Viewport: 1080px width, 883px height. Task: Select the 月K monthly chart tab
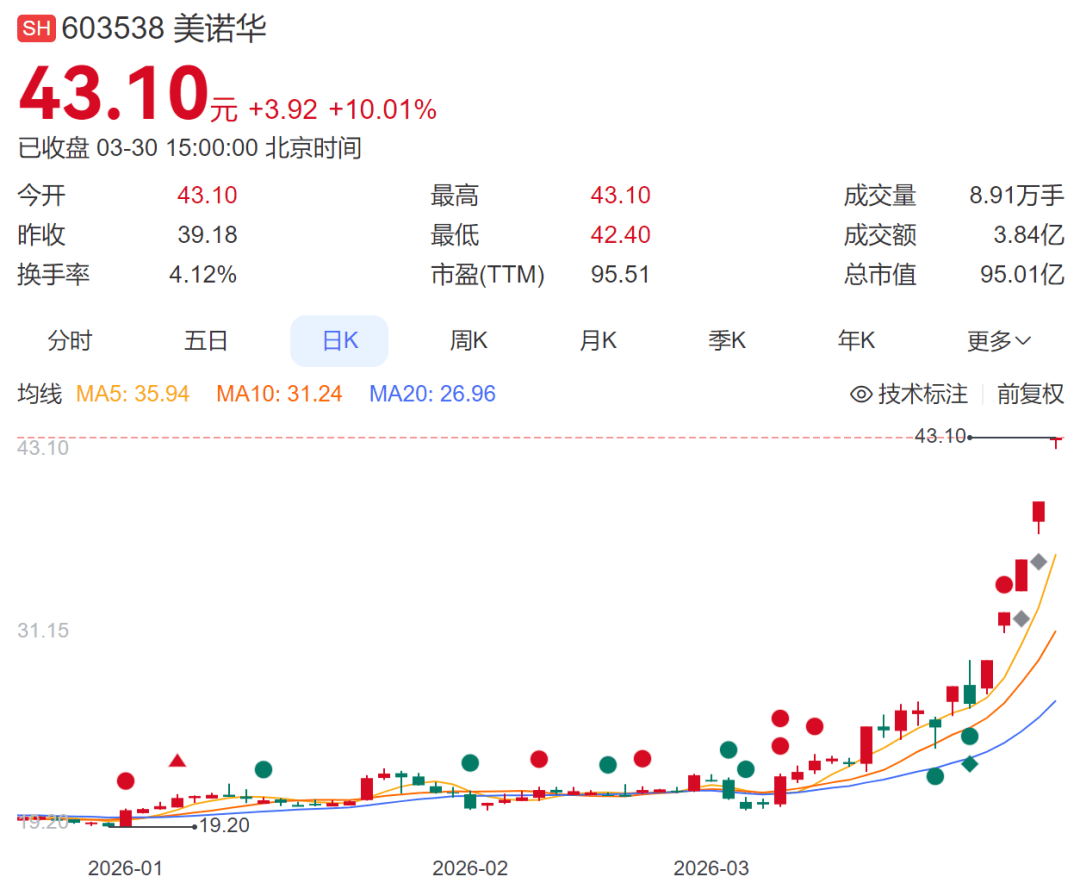[598, 341]
